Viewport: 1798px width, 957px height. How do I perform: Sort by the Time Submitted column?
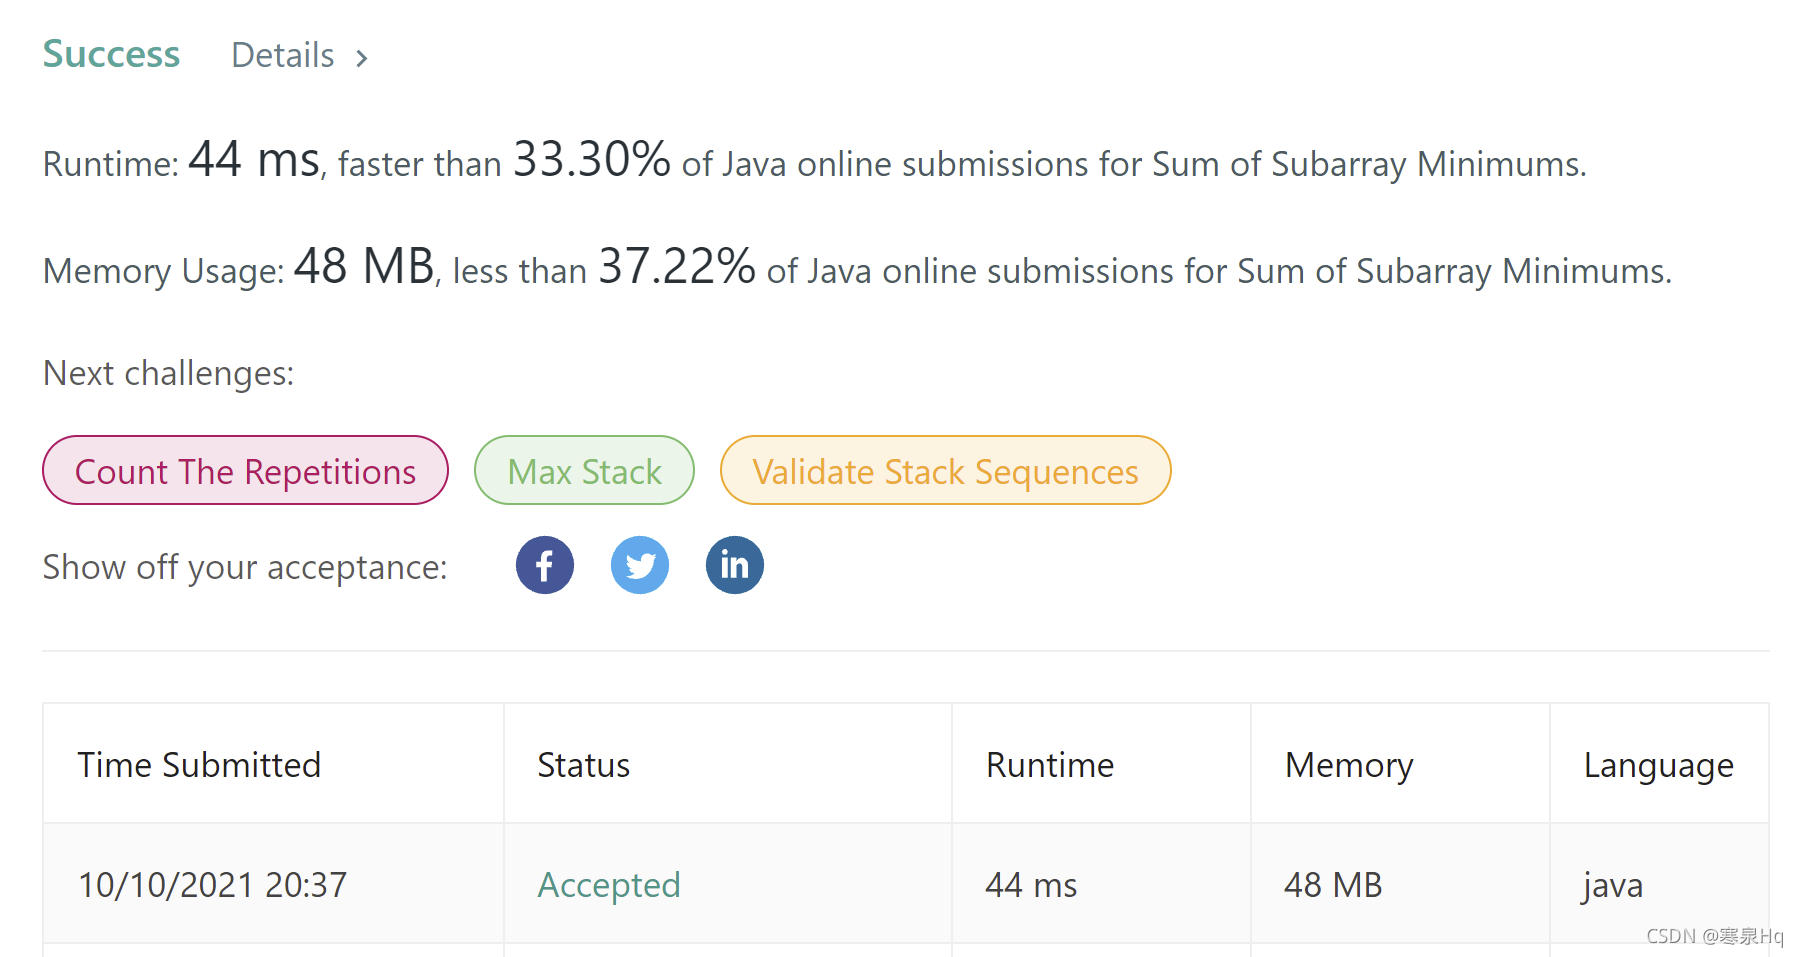click(199, 765)
